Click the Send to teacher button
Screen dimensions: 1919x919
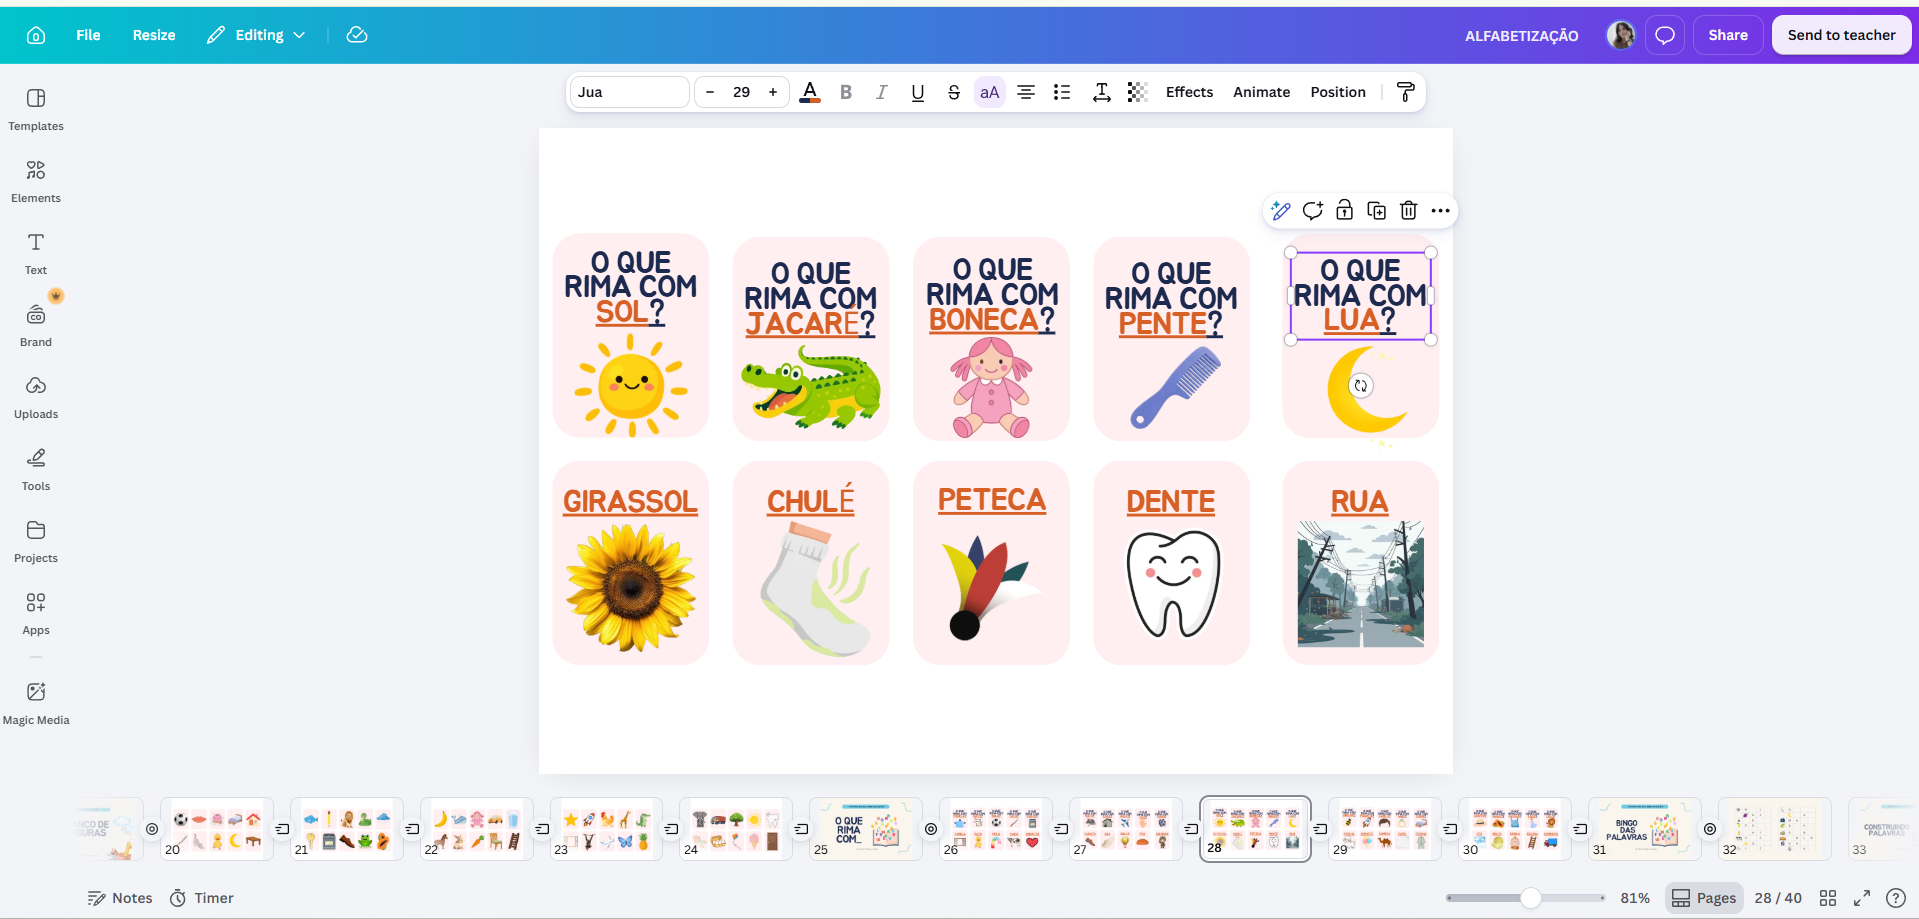[1841, 35]
